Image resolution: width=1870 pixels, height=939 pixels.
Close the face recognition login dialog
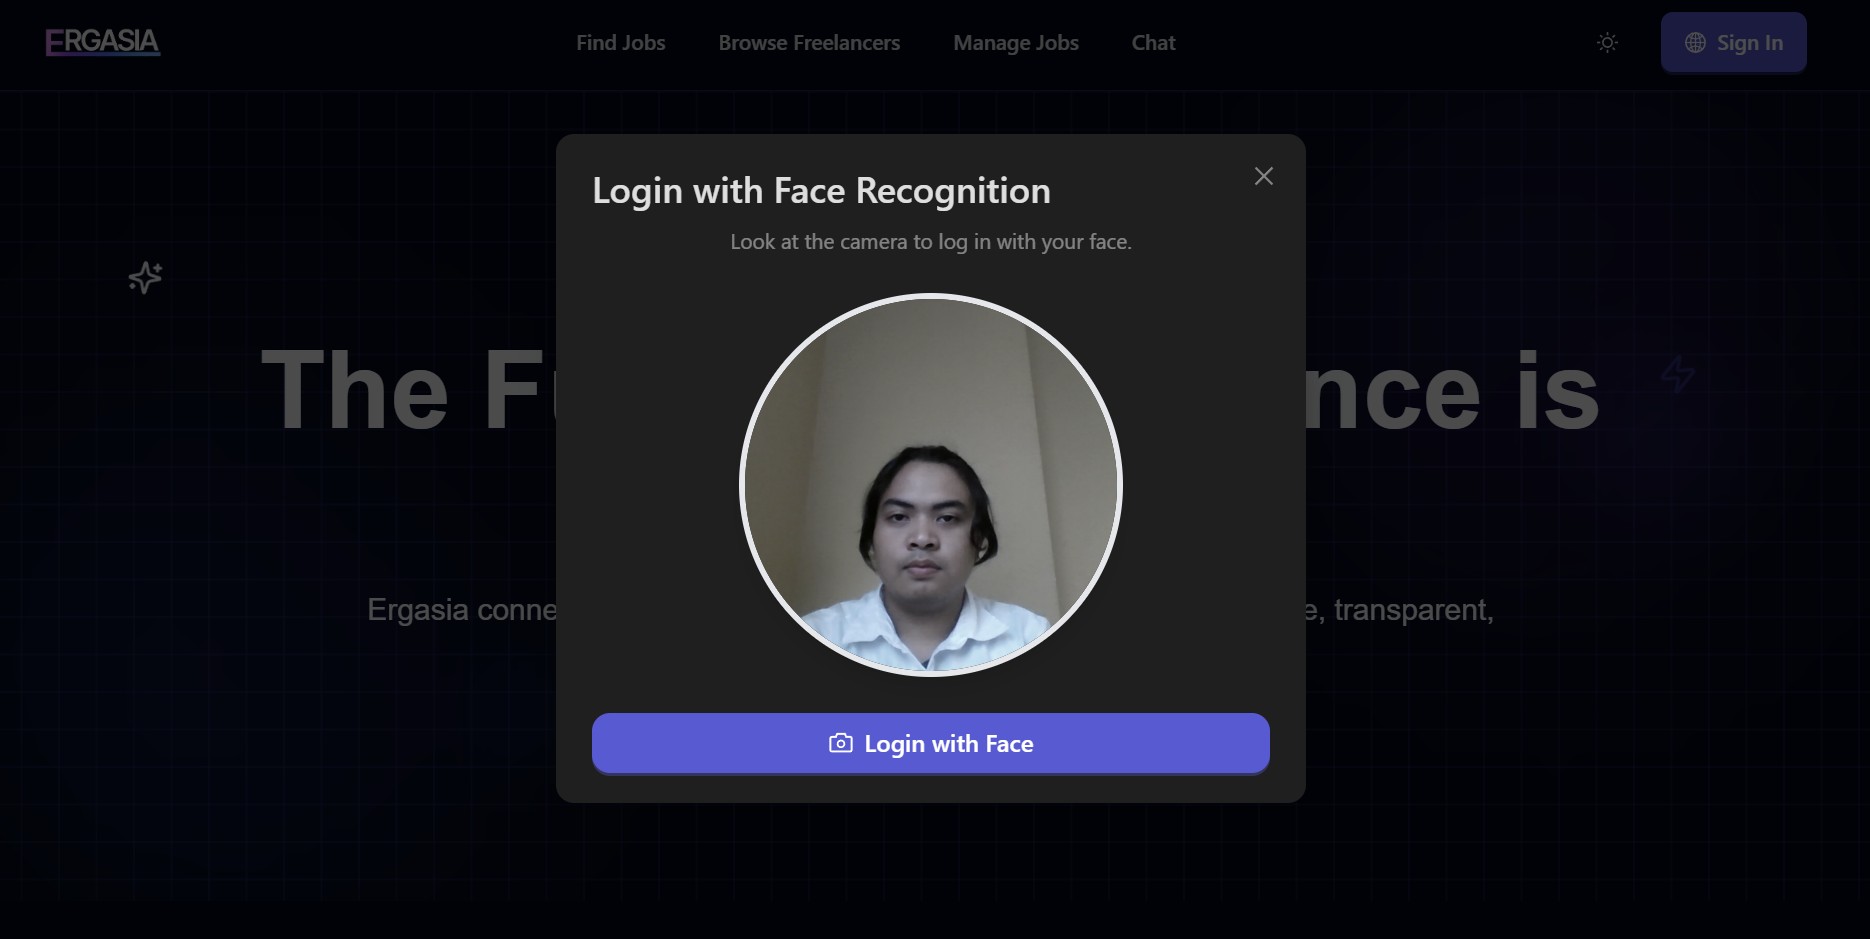point(1263,176)
